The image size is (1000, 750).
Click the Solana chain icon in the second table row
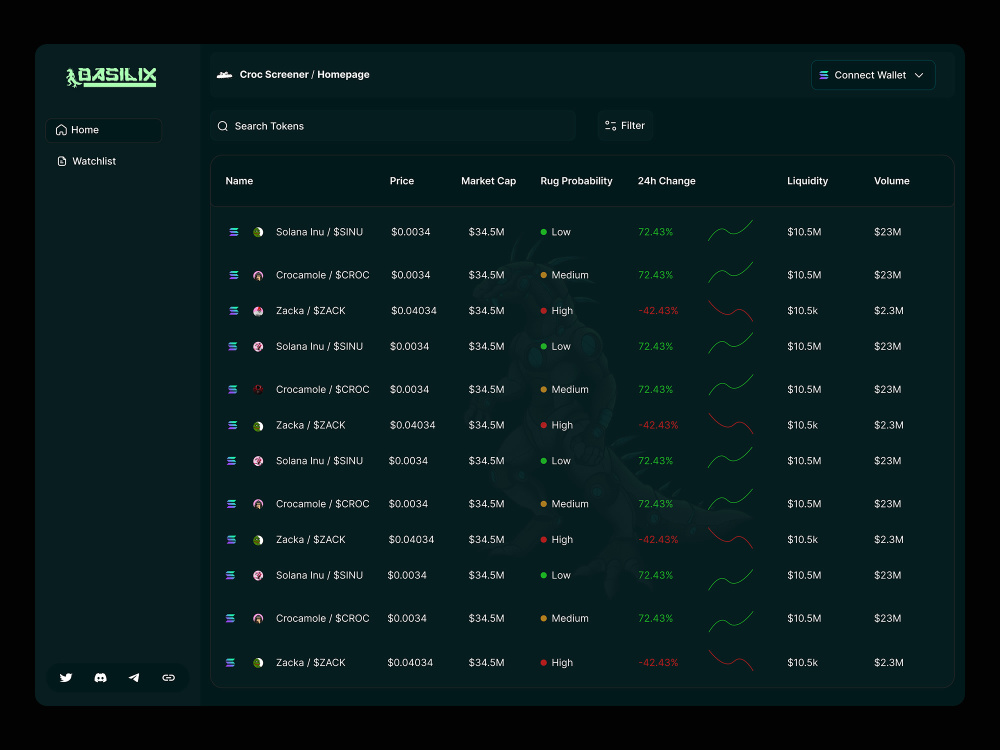click(x=234, y=276)
